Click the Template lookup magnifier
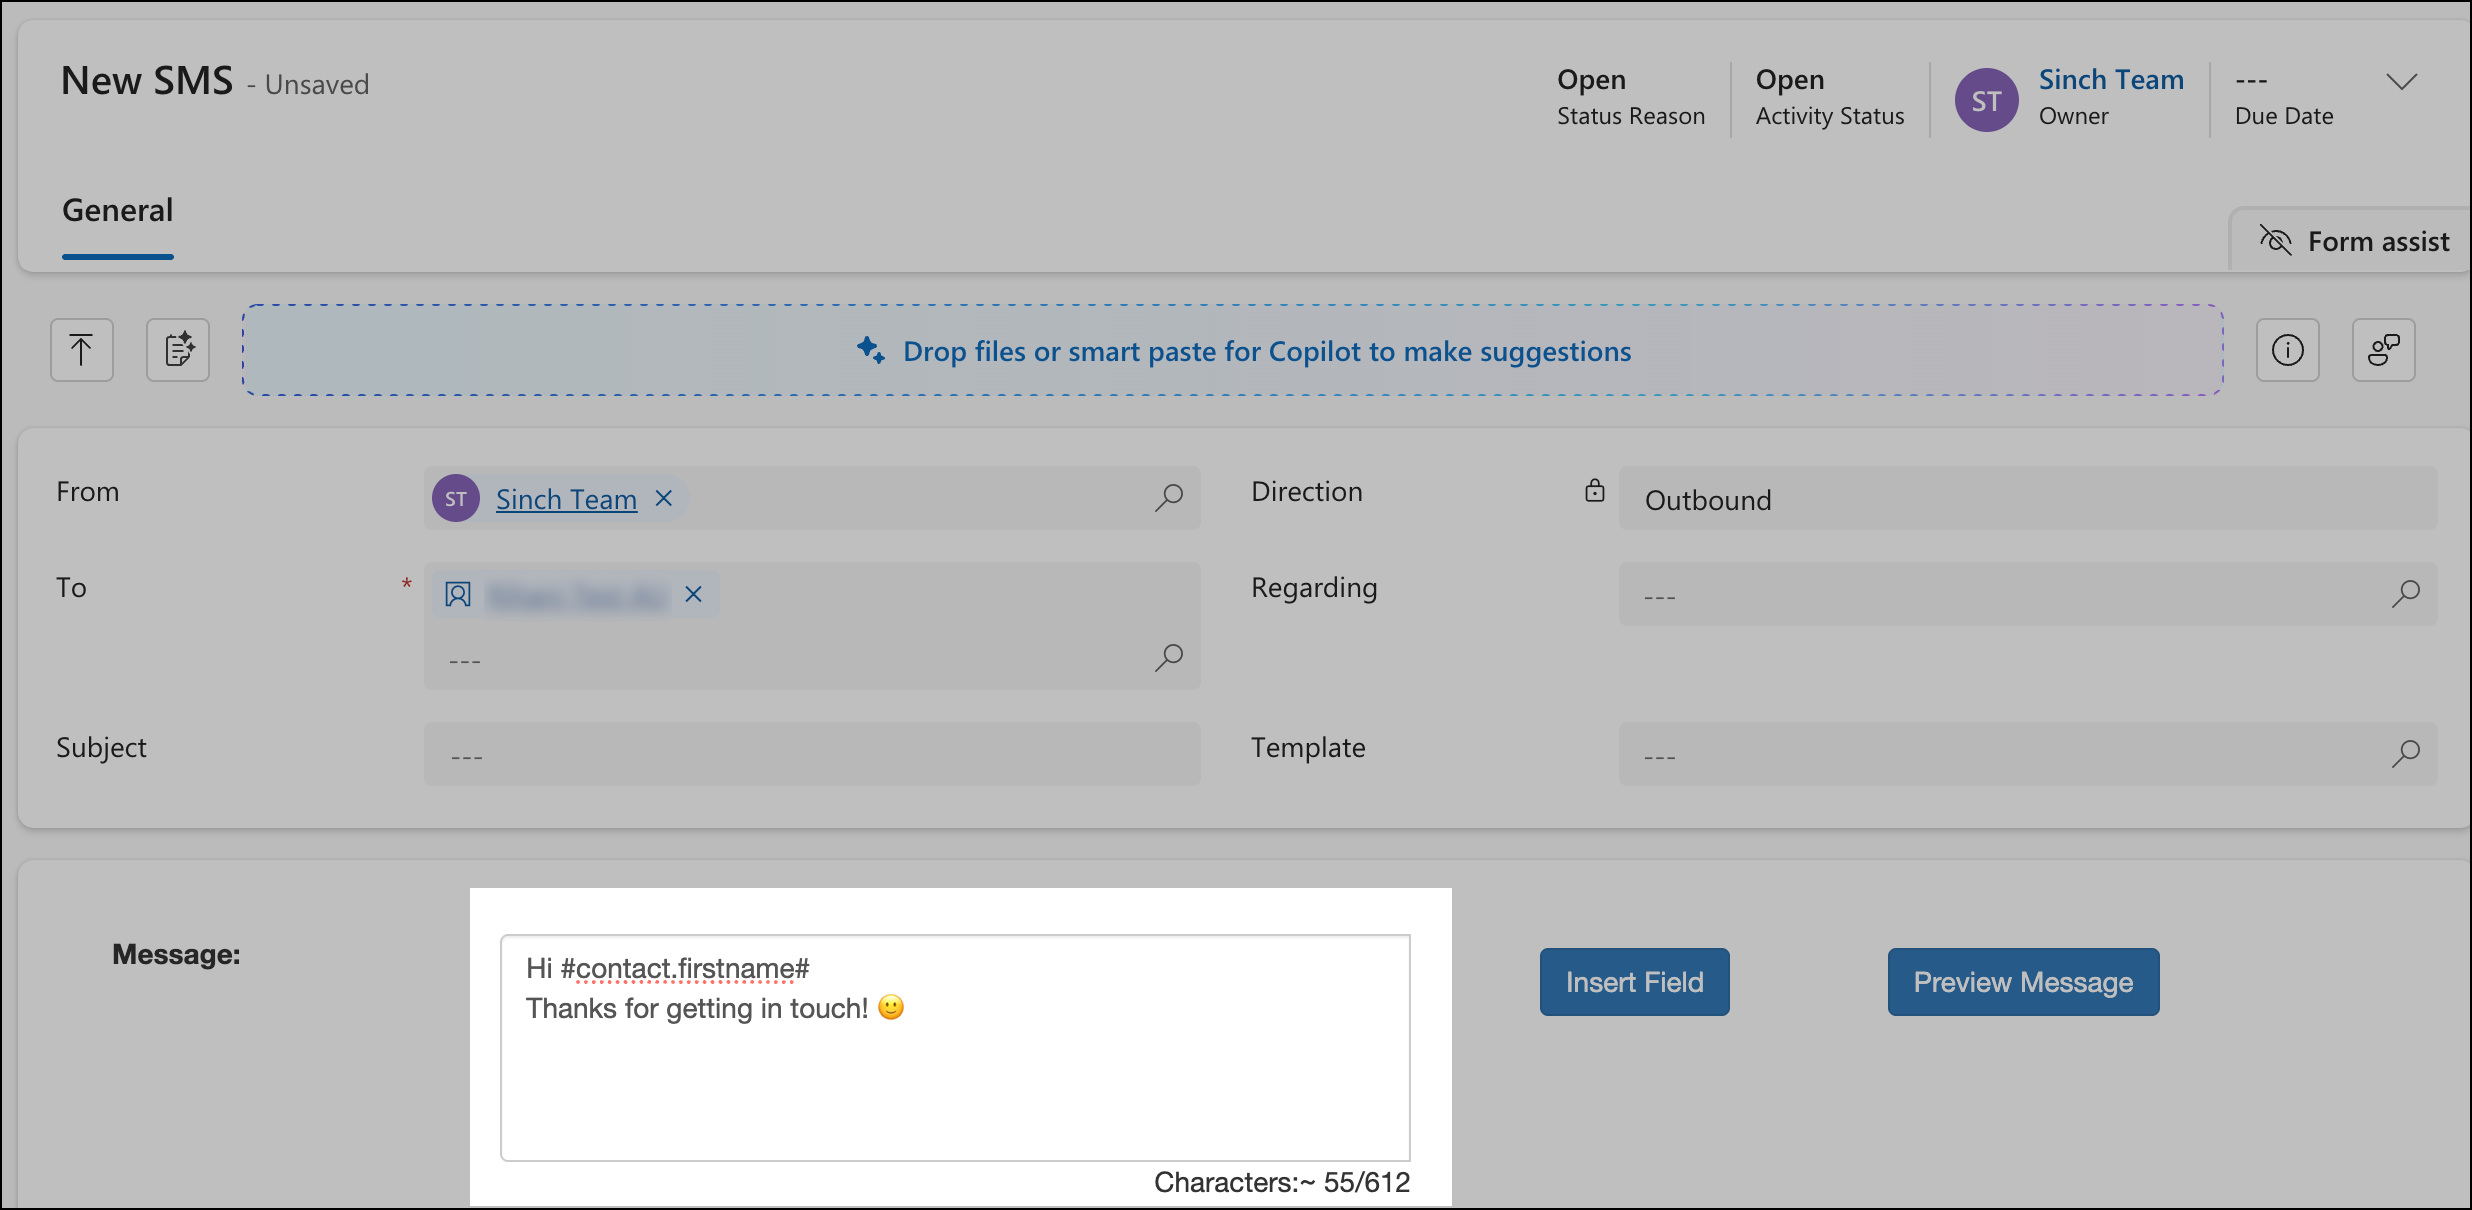Viewport: 2472px width, 1210px height. tap(2406, 752)
